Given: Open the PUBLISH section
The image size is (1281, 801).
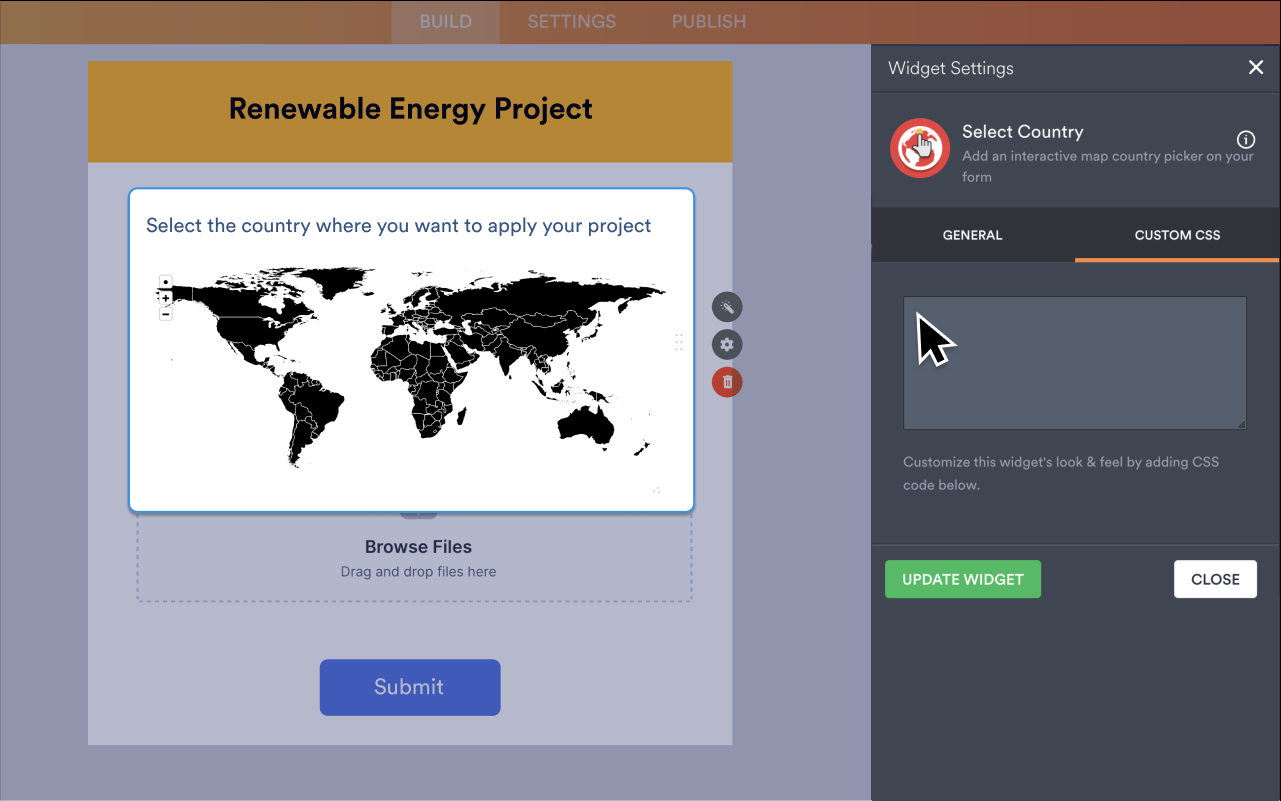Looking at the screenshot, I should coord(708,21).
